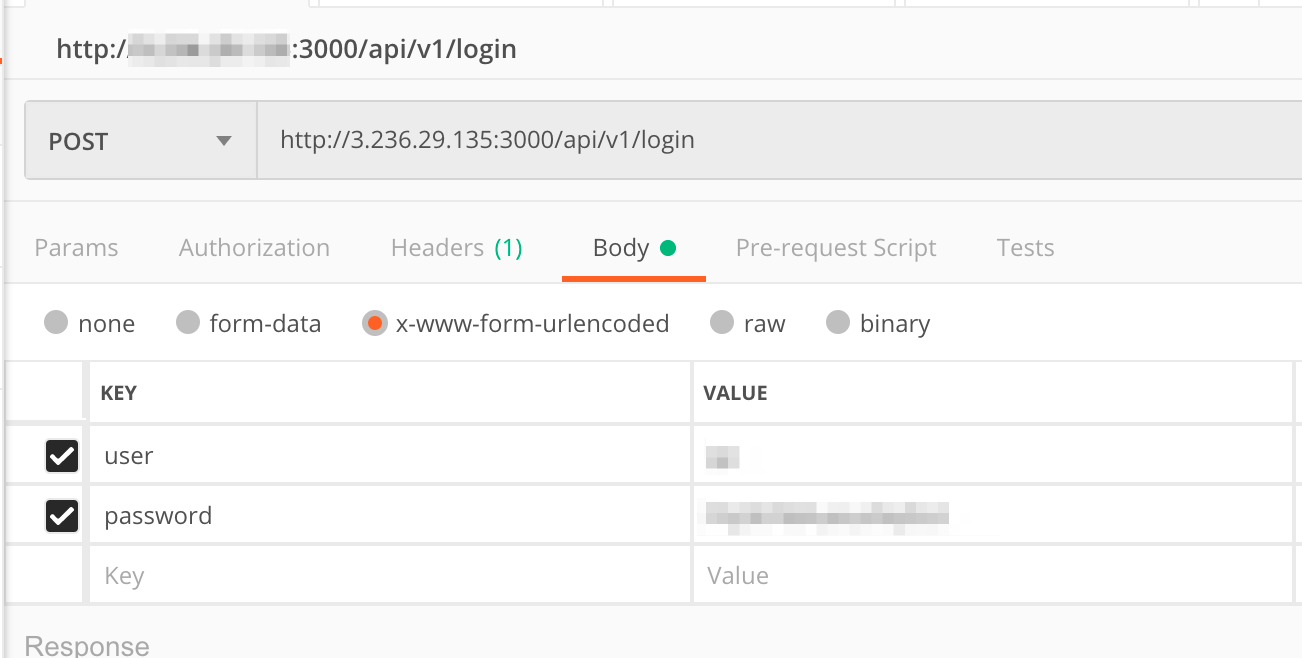Click the password value cell
Image resolution: width=1302 pixels, height=658 pixels.
(993, 516)
